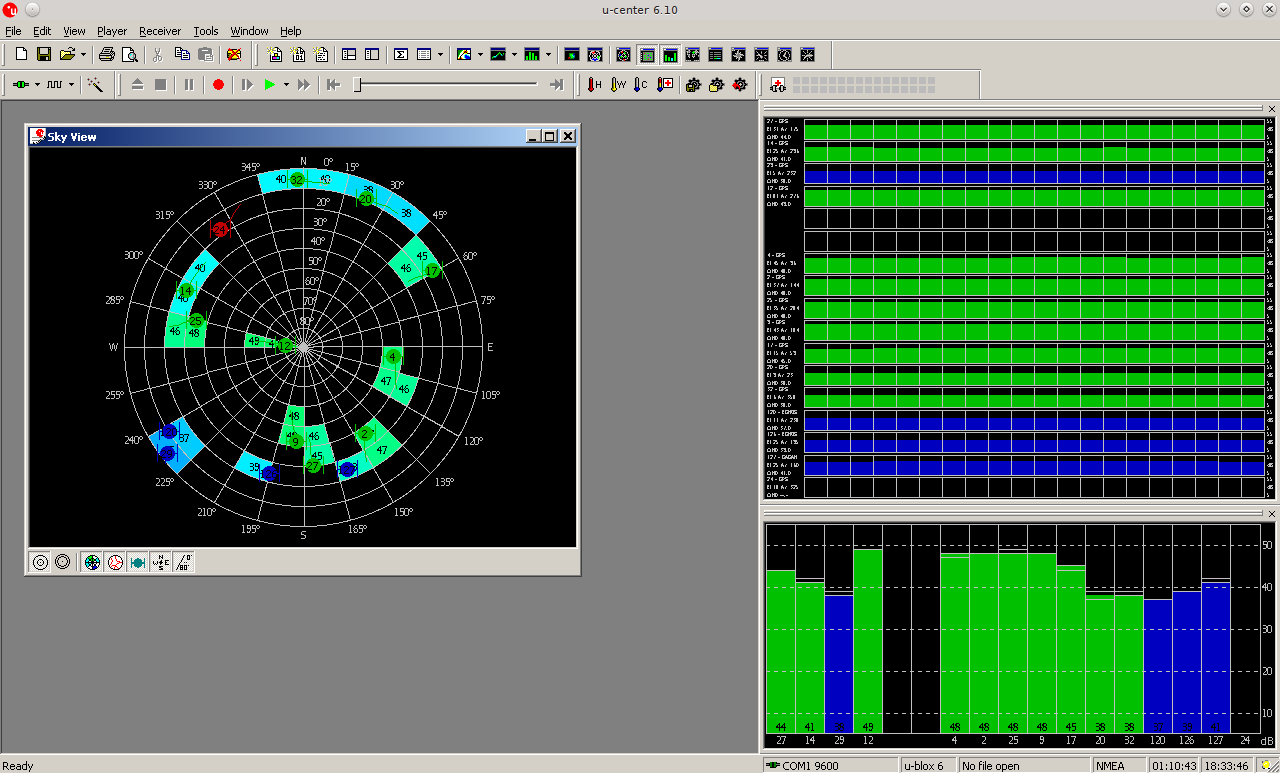Open the baudrate dropdown arrow
Screen dimensions: 1280x773
72,85
